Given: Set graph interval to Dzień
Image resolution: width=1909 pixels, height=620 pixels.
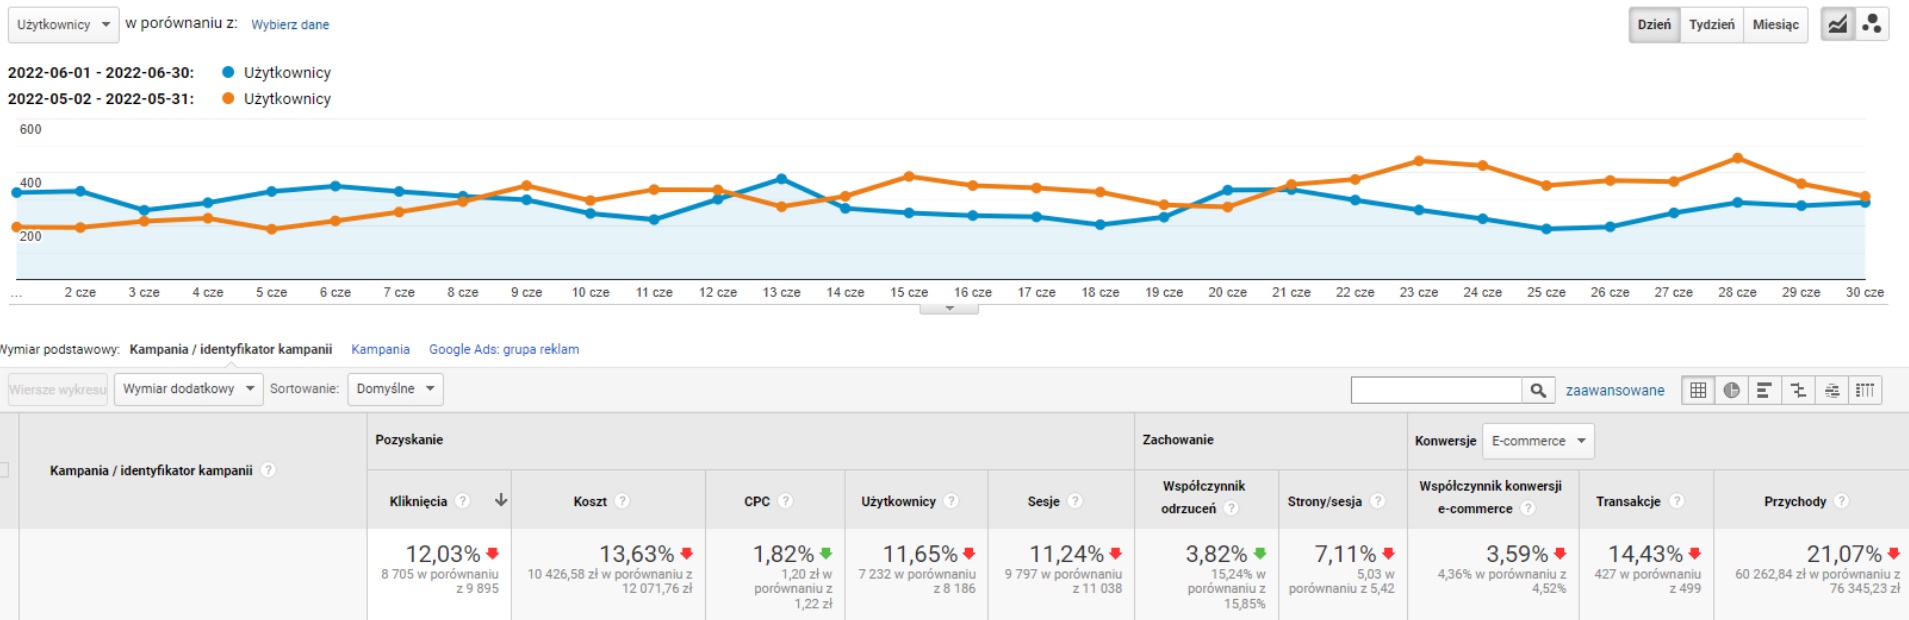Looking at the screenshot, I should click(x=1654, y=25).
